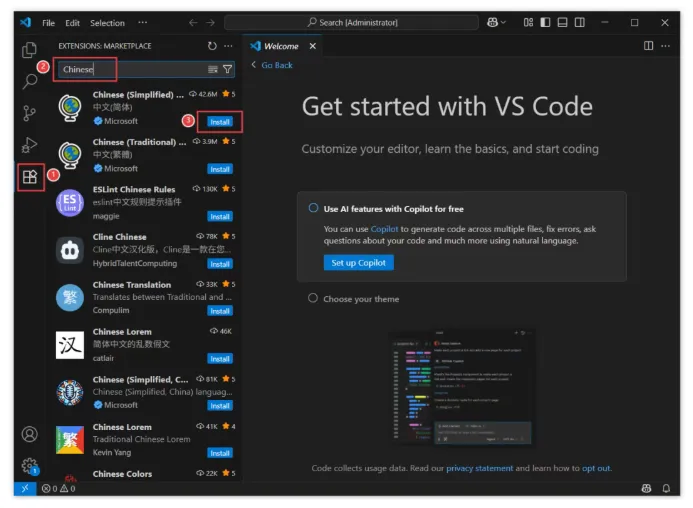Screen dimensions: 693x508
Task: Open Copilot menu in title bar
Action: coord(496,22)
